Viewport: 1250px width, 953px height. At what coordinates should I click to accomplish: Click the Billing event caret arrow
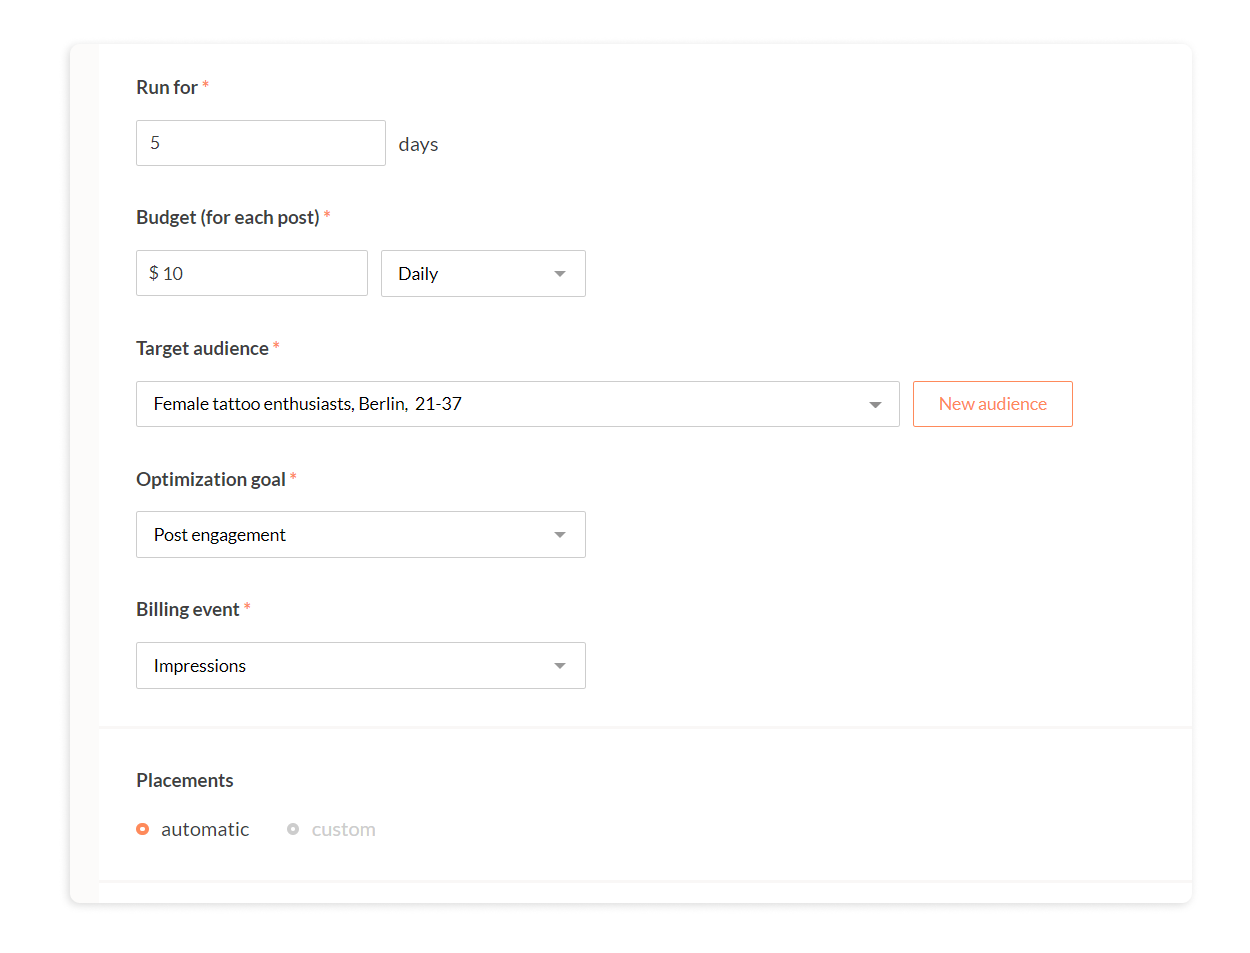[560, 666]
